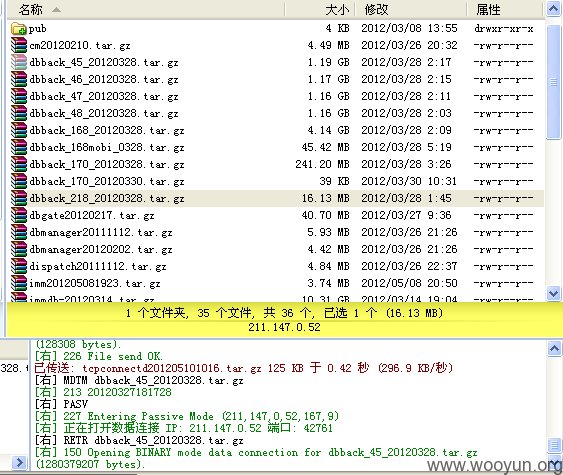This screenshot has width=563, height=475.
Task: Select the dbmanager20111112.tar.gz archive icon
Action: [19, 232]
